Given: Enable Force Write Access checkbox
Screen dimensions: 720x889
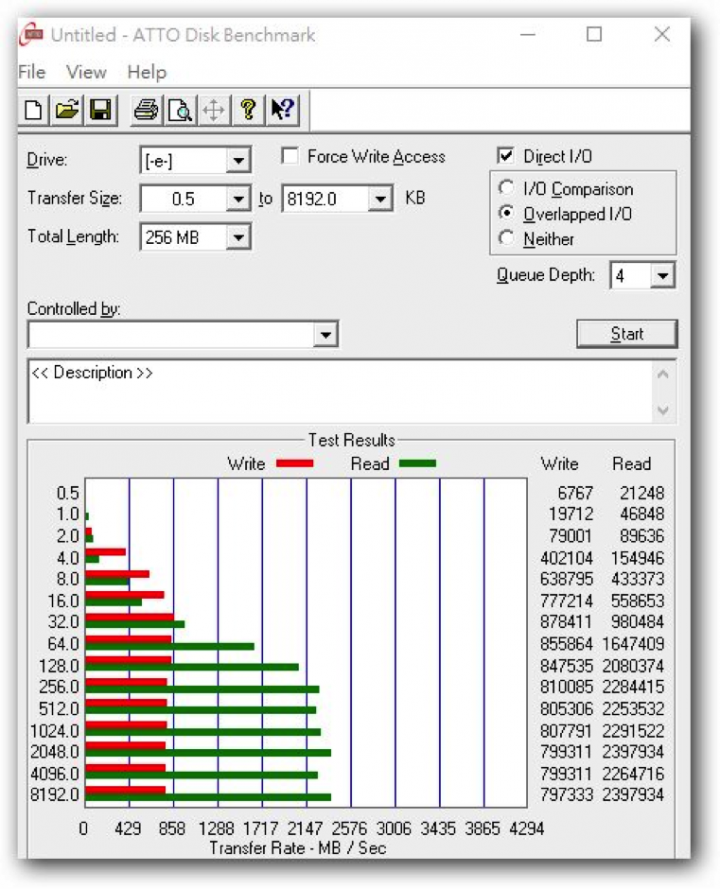Looking at the screenshot, I should (290, 156).
